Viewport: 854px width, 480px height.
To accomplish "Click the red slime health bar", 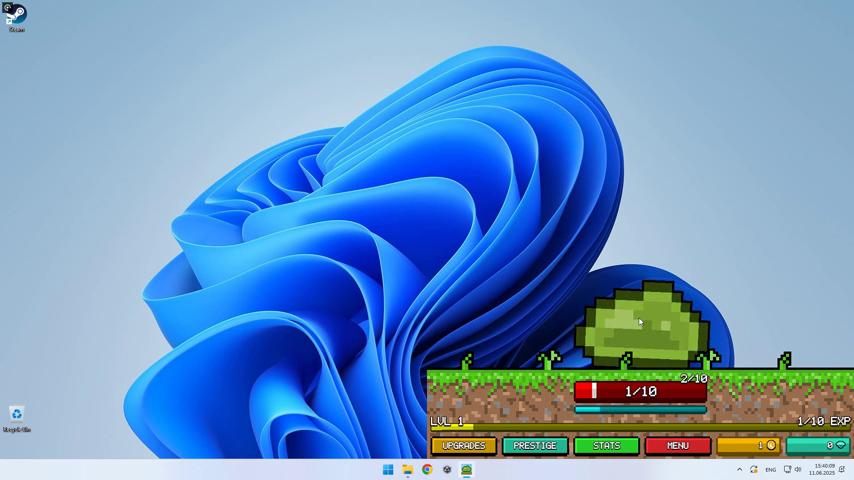I will tap(640, 391).
